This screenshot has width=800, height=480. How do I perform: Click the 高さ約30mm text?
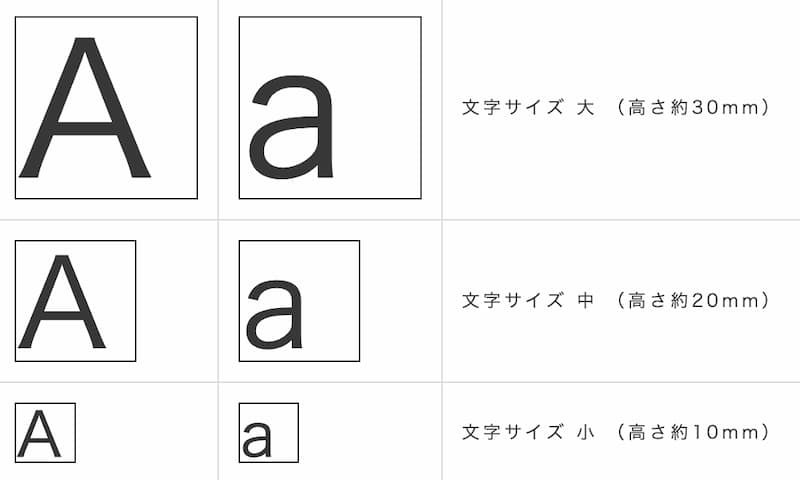[x=694, y=108]
